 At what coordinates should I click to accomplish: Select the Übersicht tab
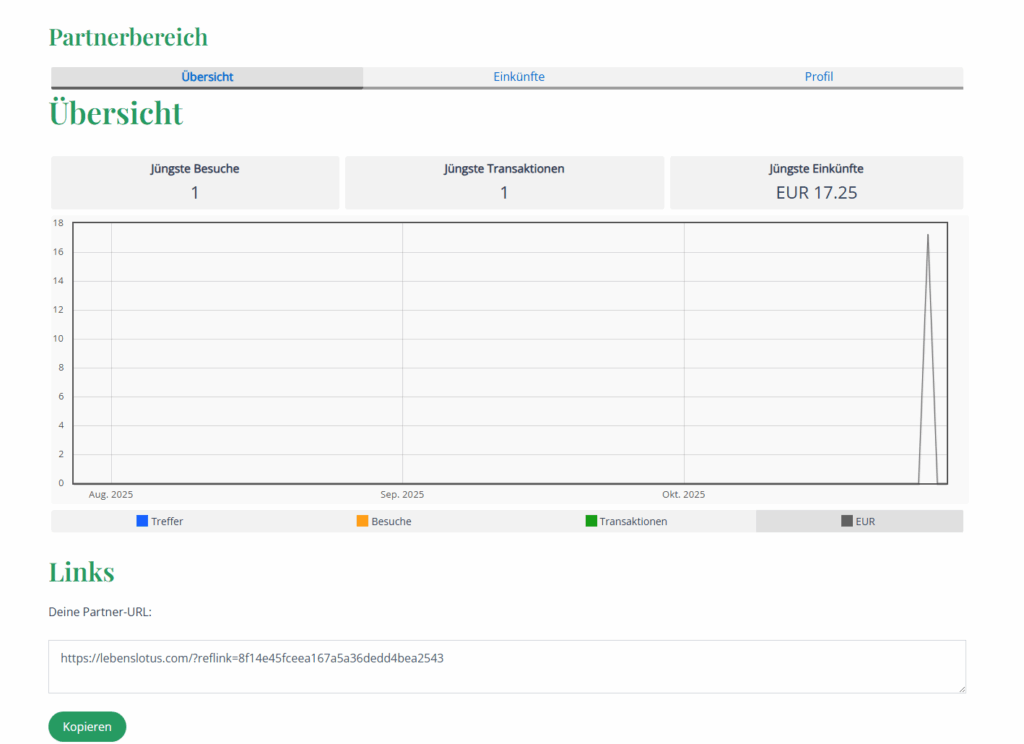click(207, 77)
